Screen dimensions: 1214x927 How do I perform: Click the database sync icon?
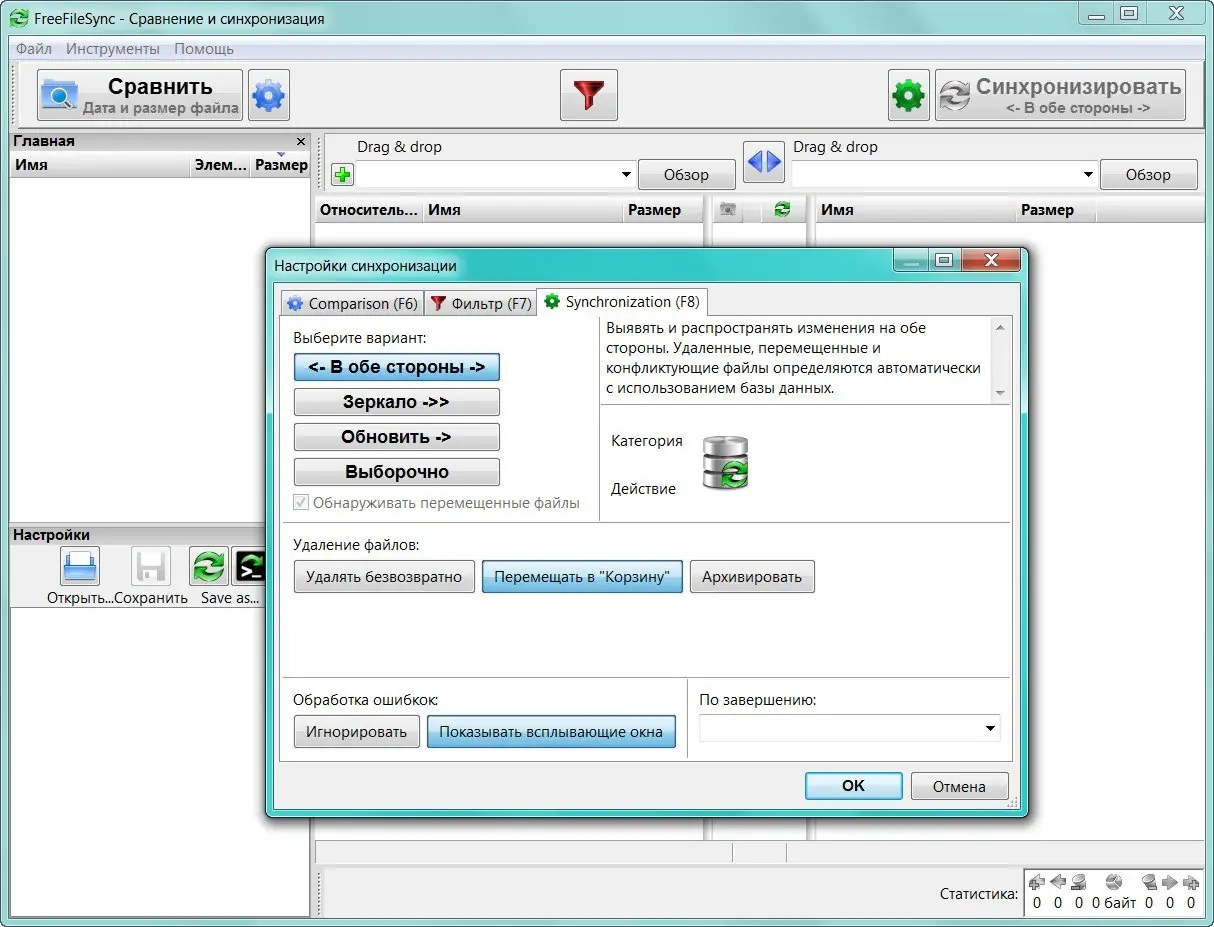click(725, 463)
